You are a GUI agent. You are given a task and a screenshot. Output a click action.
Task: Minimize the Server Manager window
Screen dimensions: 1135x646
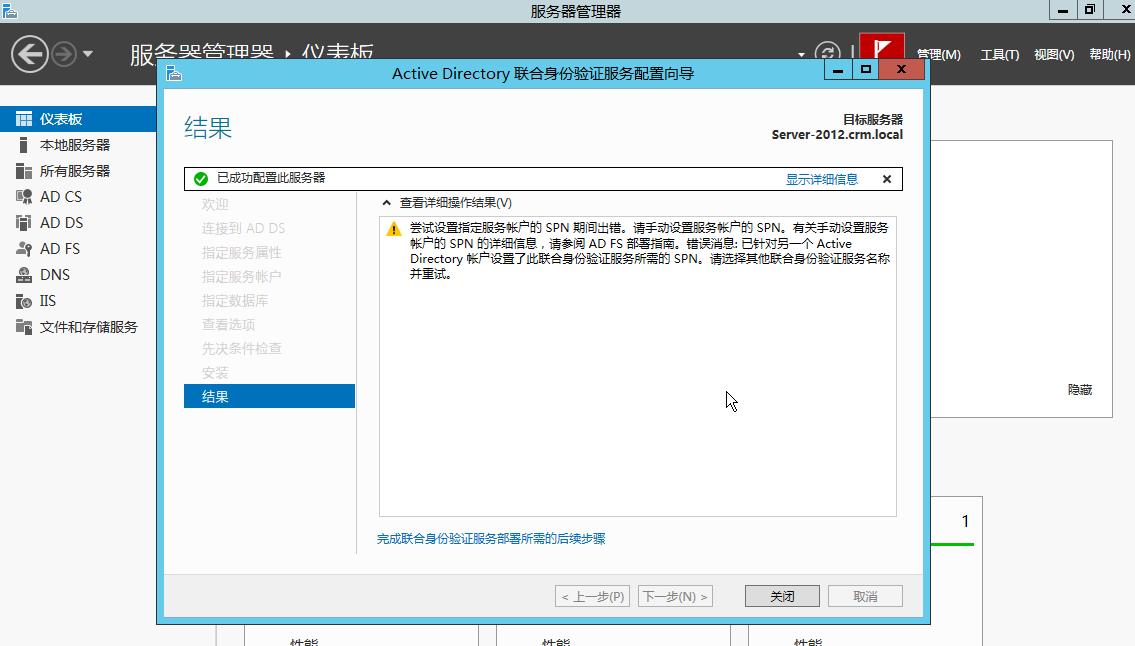pyautogui.click(x=1063, y=9)
